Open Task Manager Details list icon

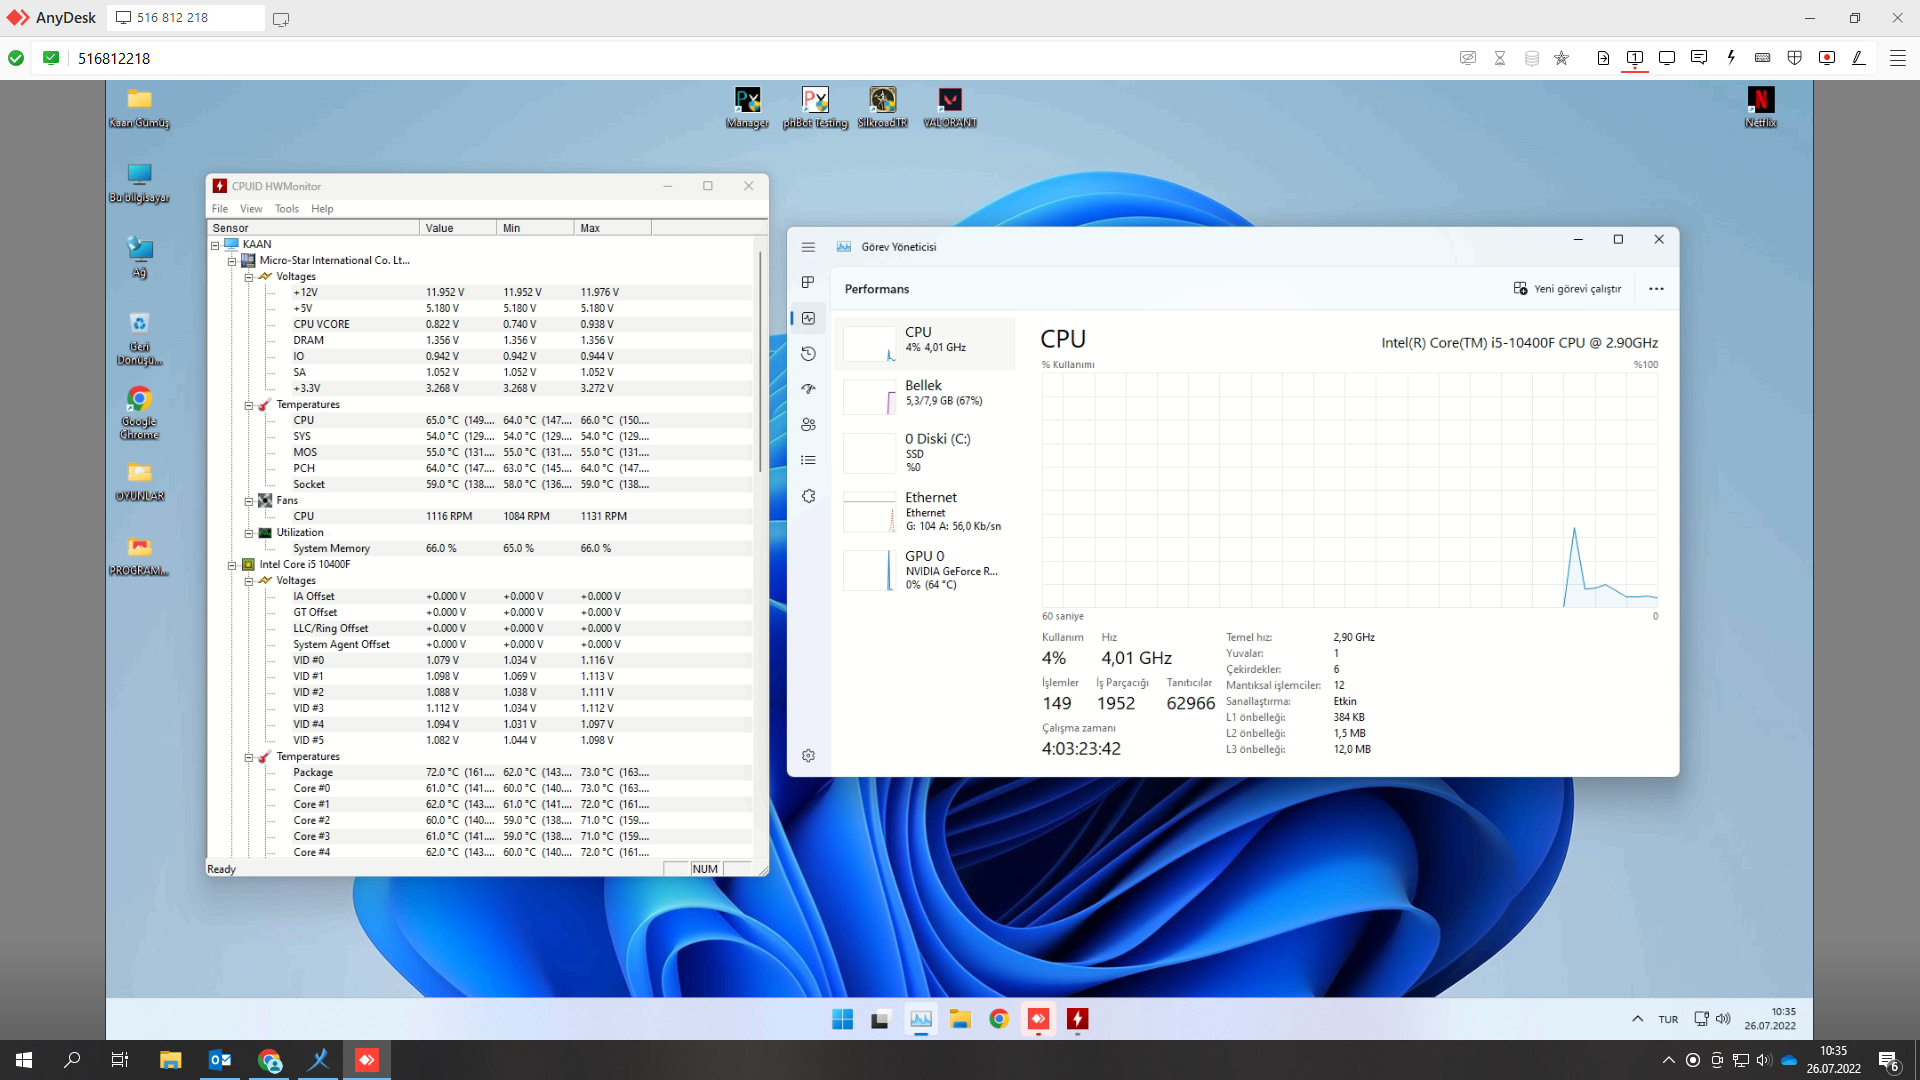[x=808, y=460]
